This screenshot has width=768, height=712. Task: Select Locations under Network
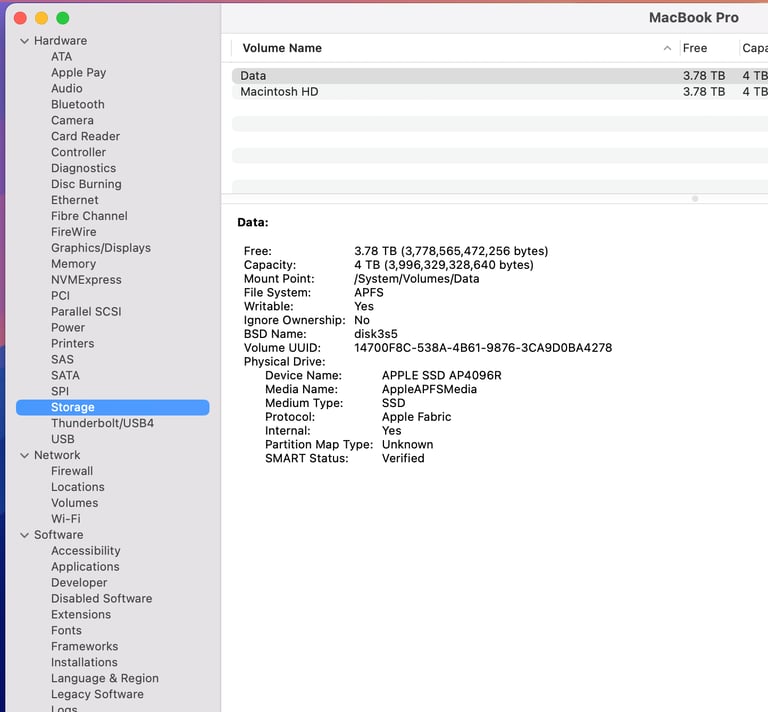[x=77, y=487]
